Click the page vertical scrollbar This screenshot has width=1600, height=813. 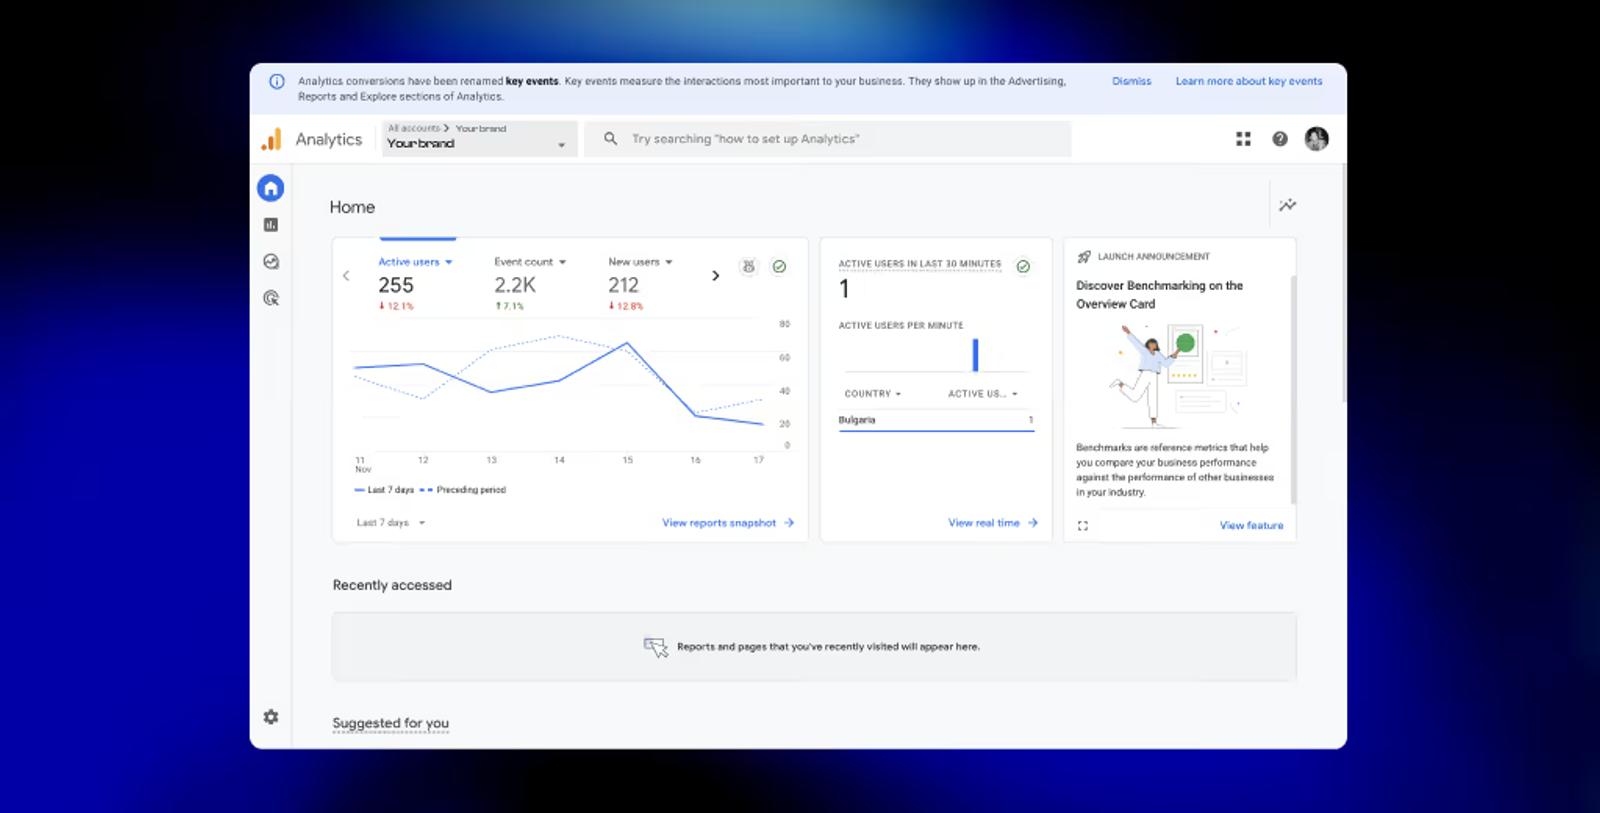tap(1343, 285)
